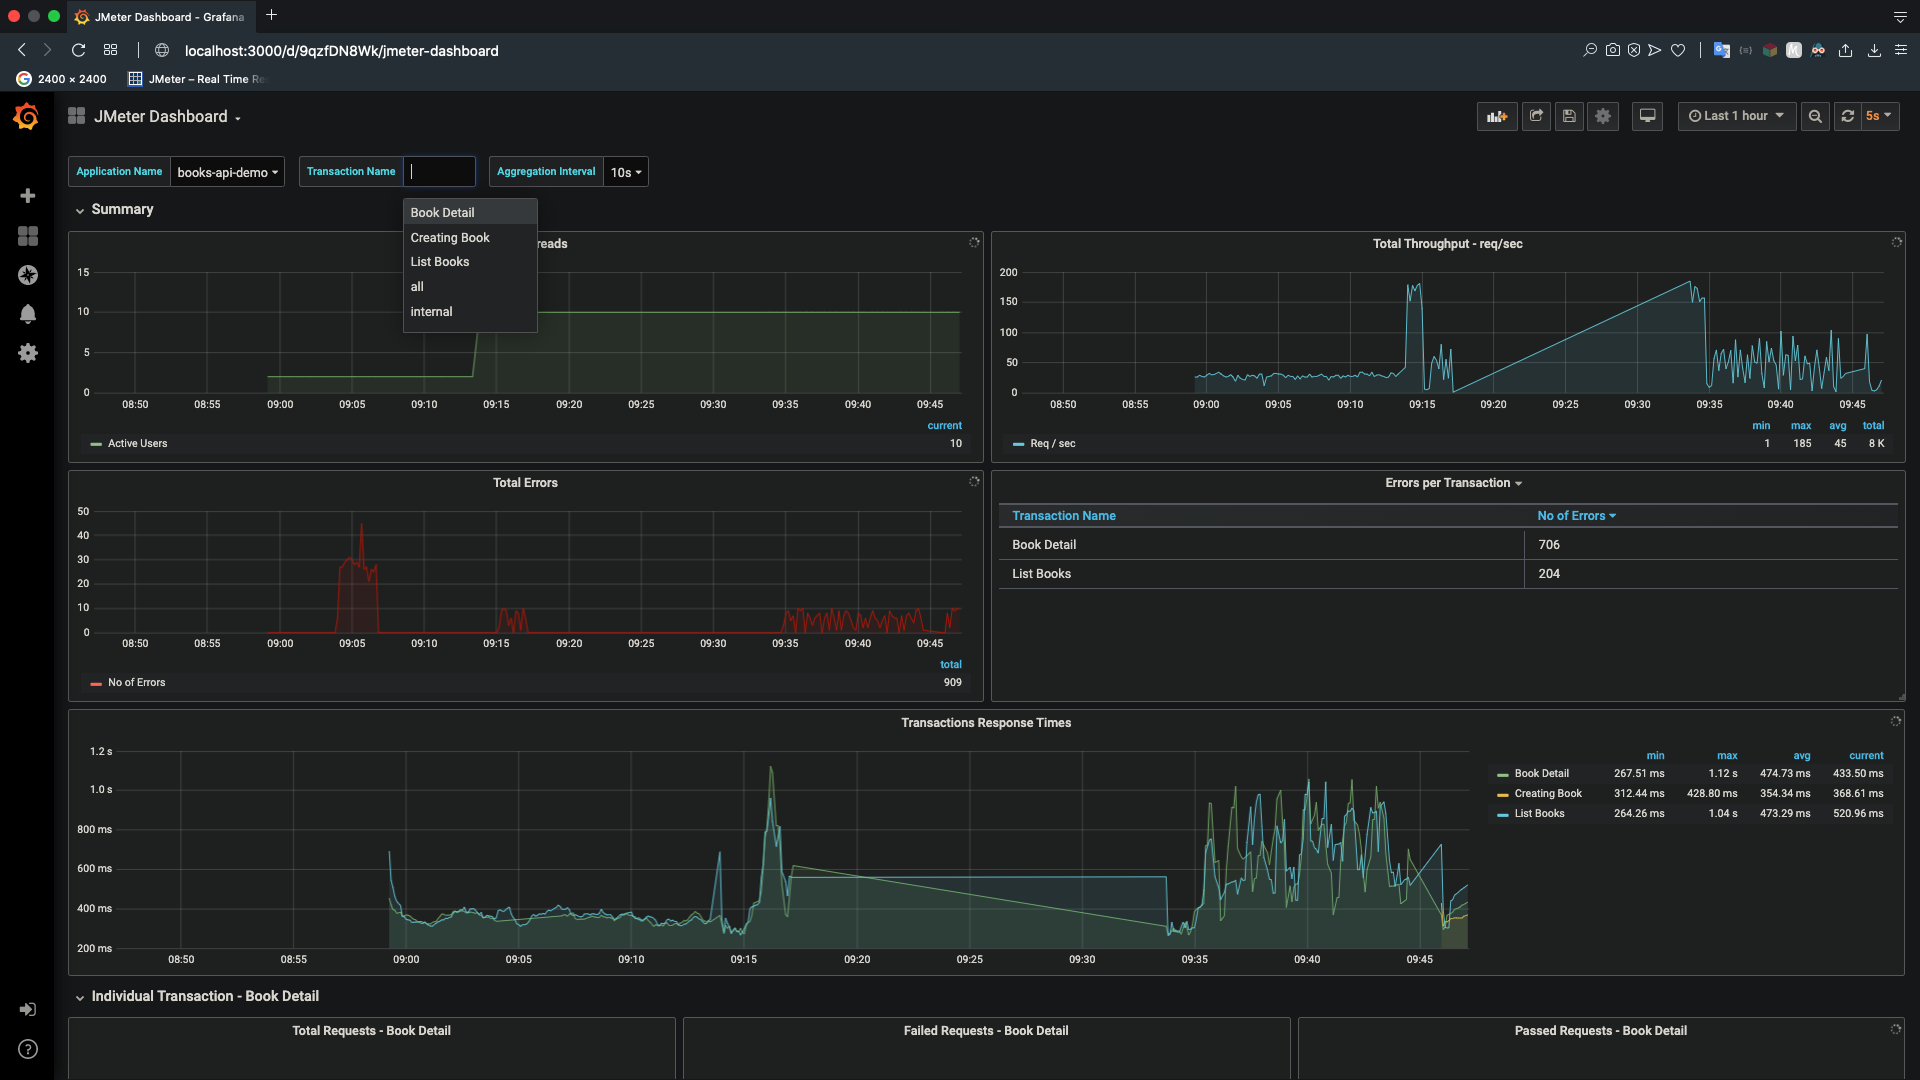Open Alerting bell icon in sidebar
This screenshot has height=1080, width=1920.
tap(28, 314)
